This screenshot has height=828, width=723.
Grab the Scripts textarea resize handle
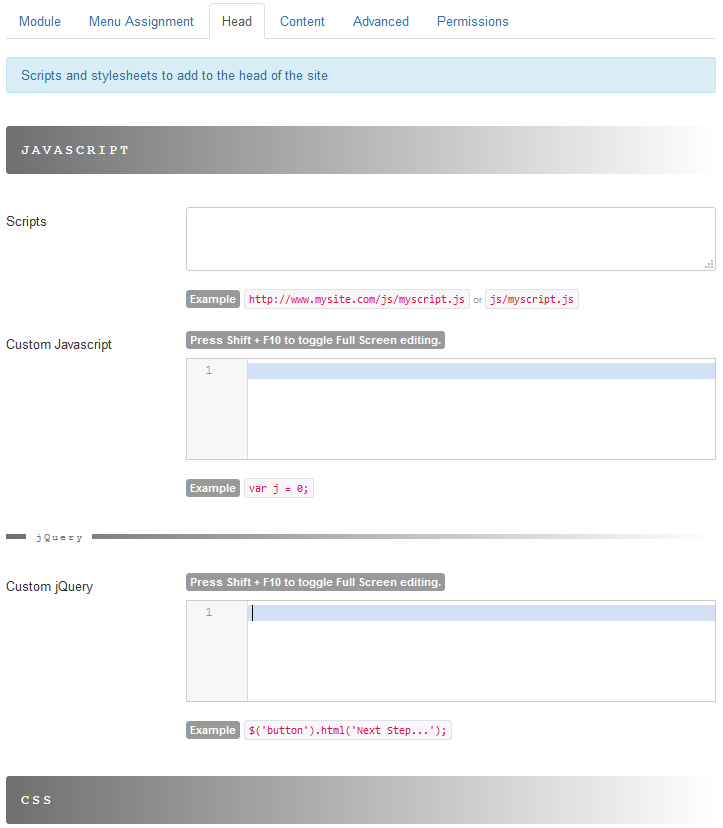pos(709,264)
